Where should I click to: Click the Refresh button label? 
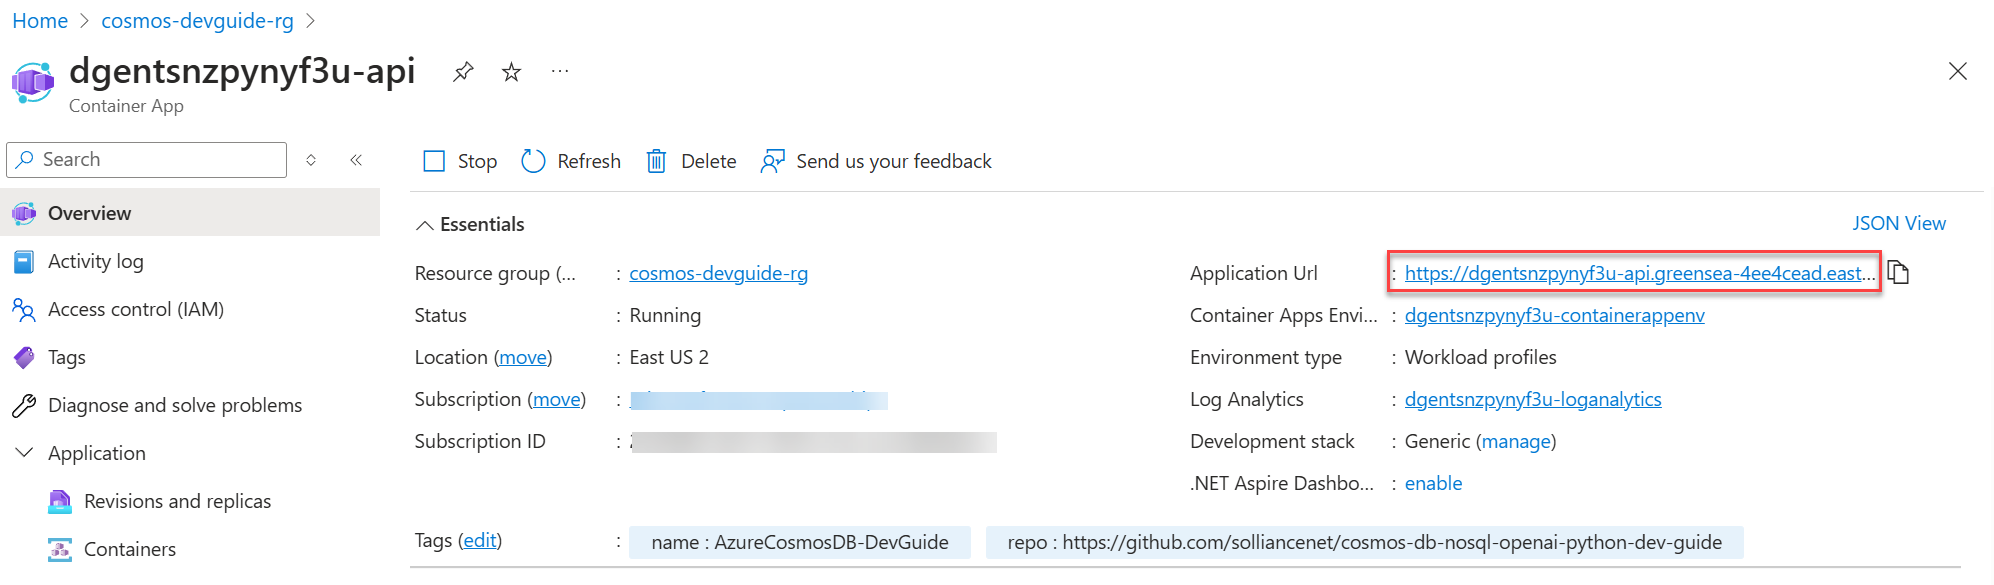click(589, 161)
